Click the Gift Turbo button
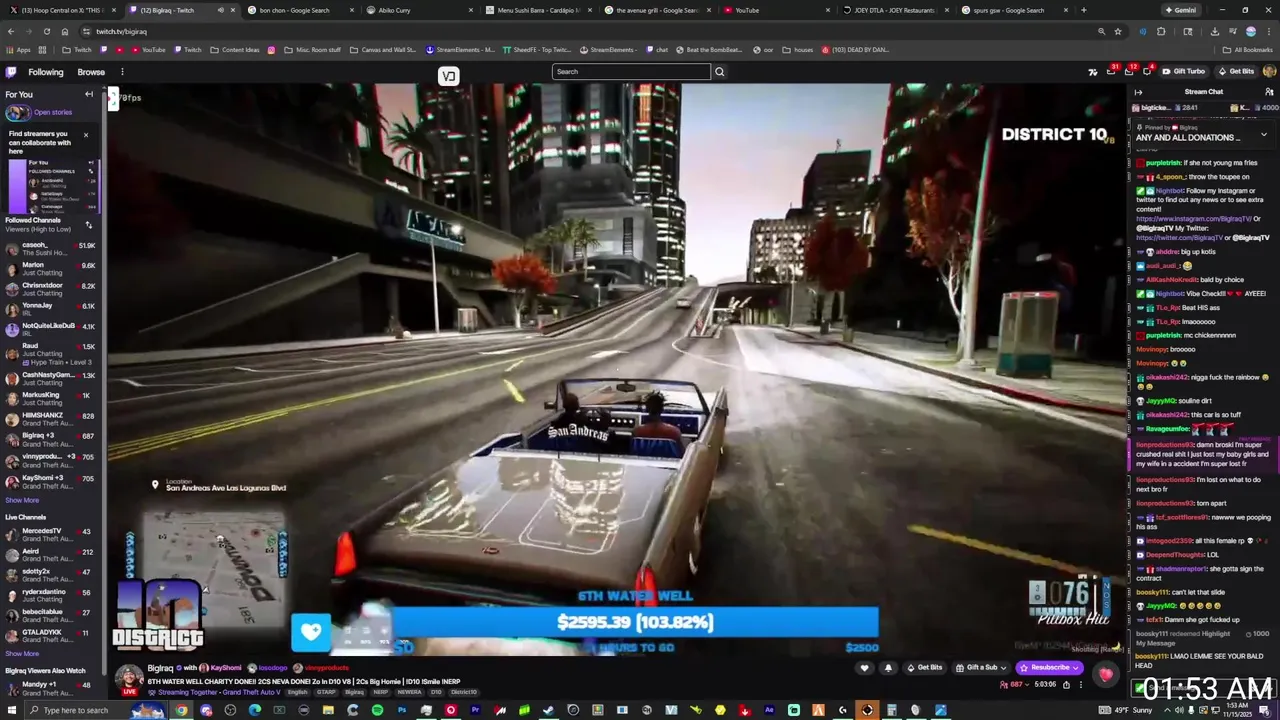Viewport: 1280px width, 720px height. pos(1183,72)
